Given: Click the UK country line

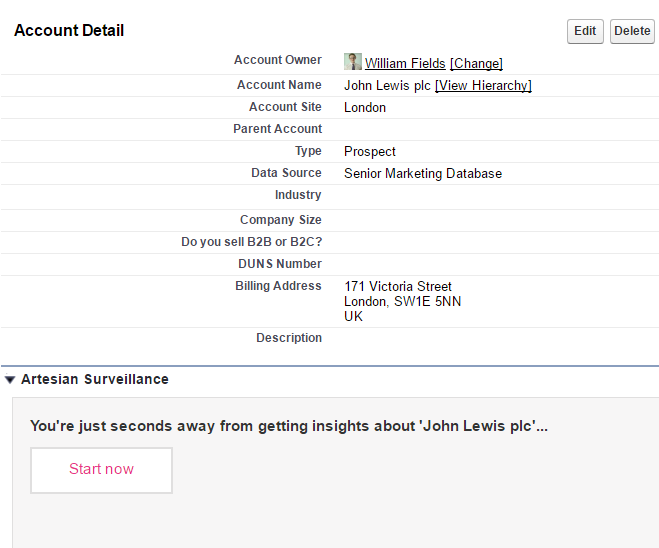Looking at the screenshot, I should [x=353, y=316].
